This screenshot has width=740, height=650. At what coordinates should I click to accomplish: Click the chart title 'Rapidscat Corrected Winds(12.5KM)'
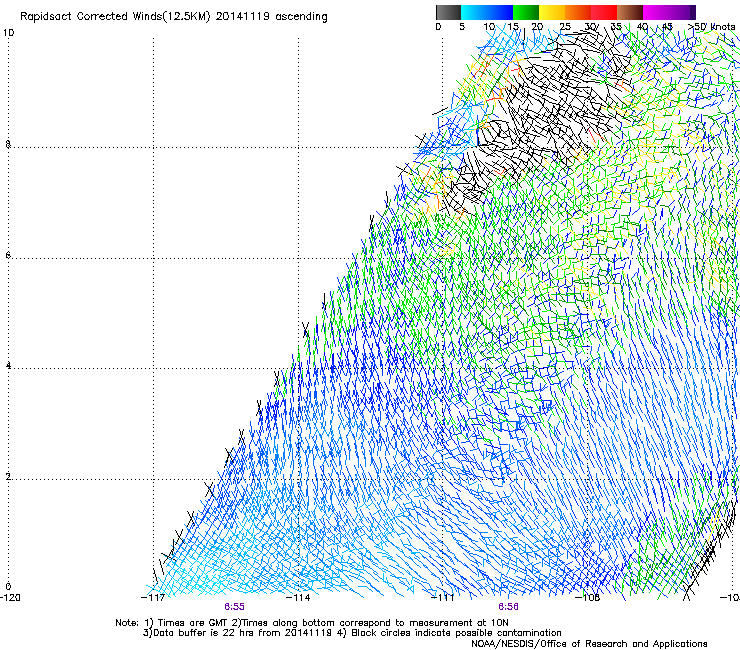(x=115, y=17)
